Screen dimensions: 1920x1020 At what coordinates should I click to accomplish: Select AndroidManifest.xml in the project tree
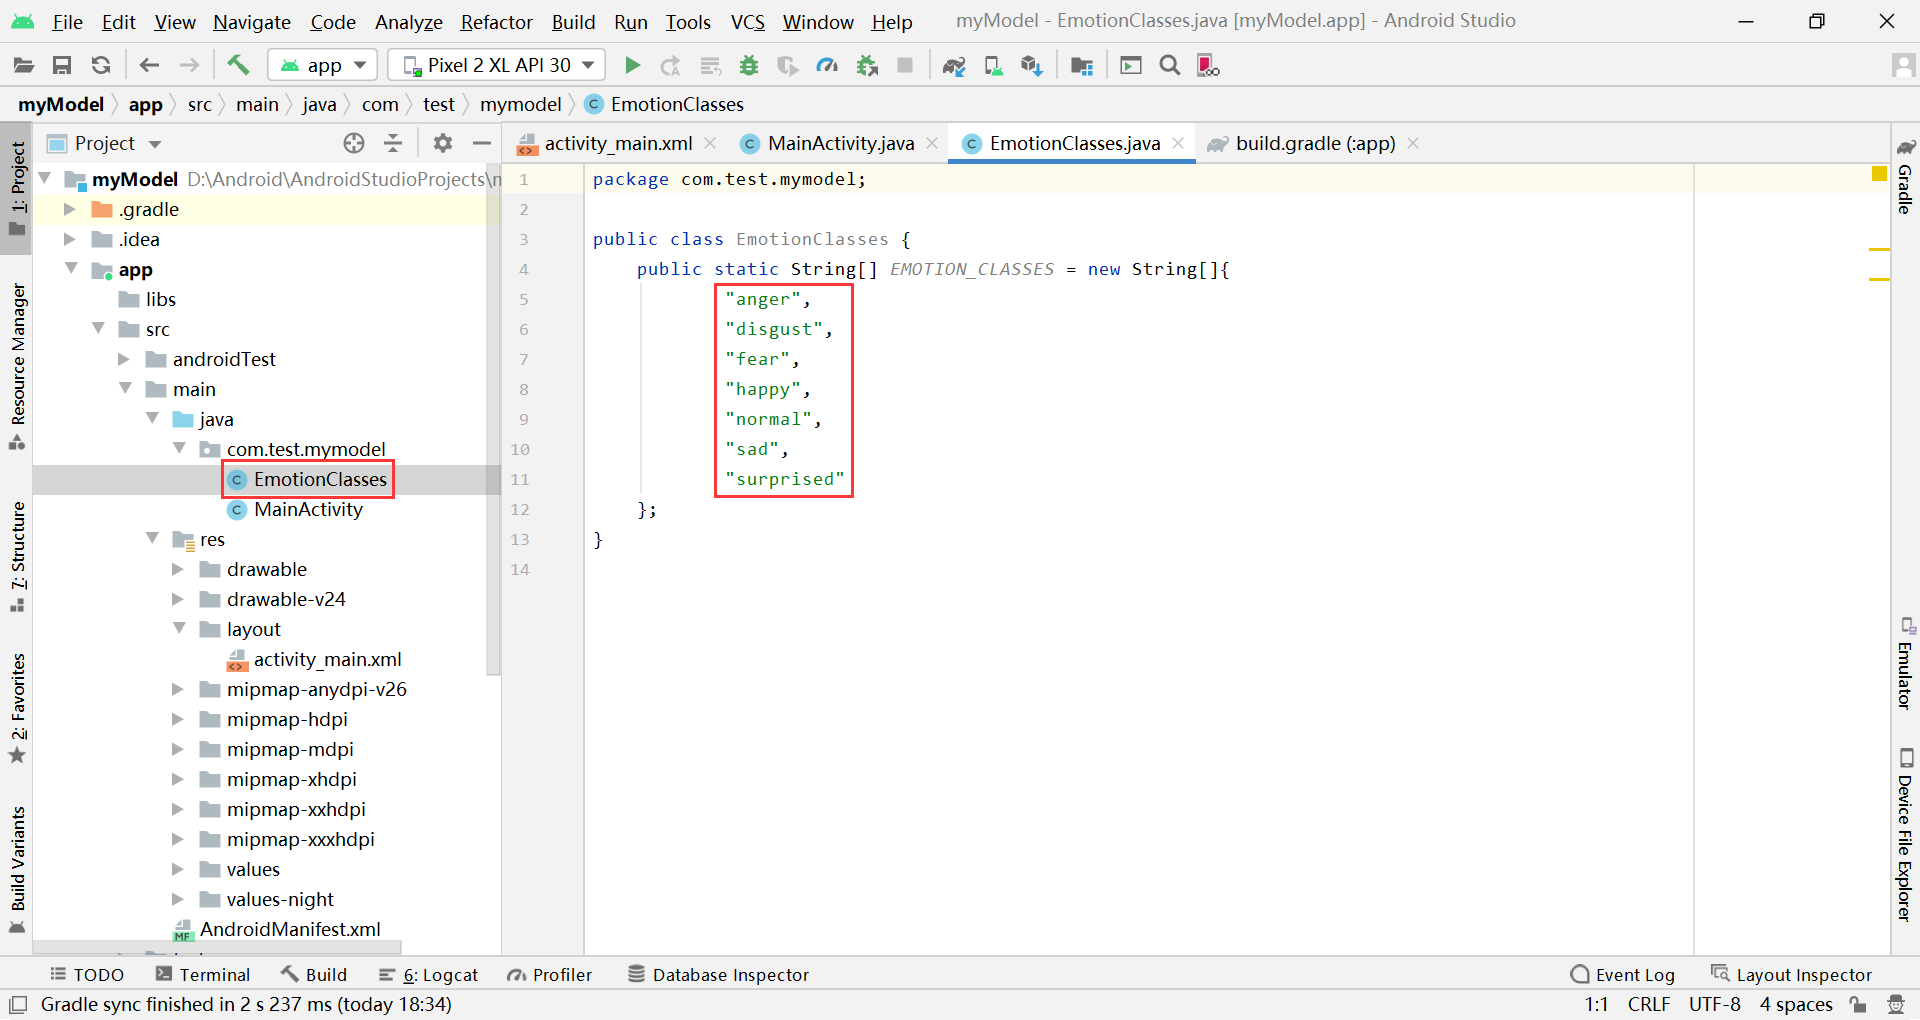click(290, 929)
